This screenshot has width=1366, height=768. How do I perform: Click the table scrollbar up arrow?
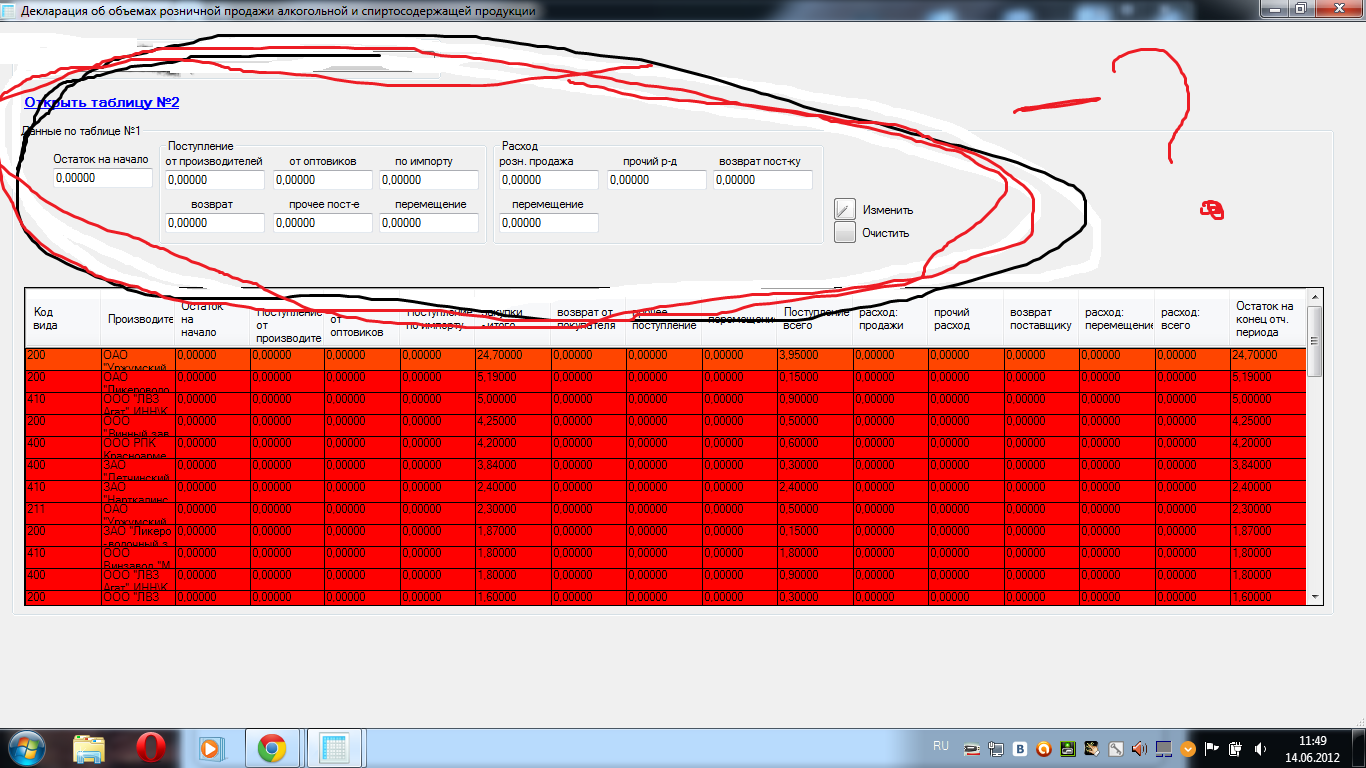pyautogui.click(x=1315, y=297)
